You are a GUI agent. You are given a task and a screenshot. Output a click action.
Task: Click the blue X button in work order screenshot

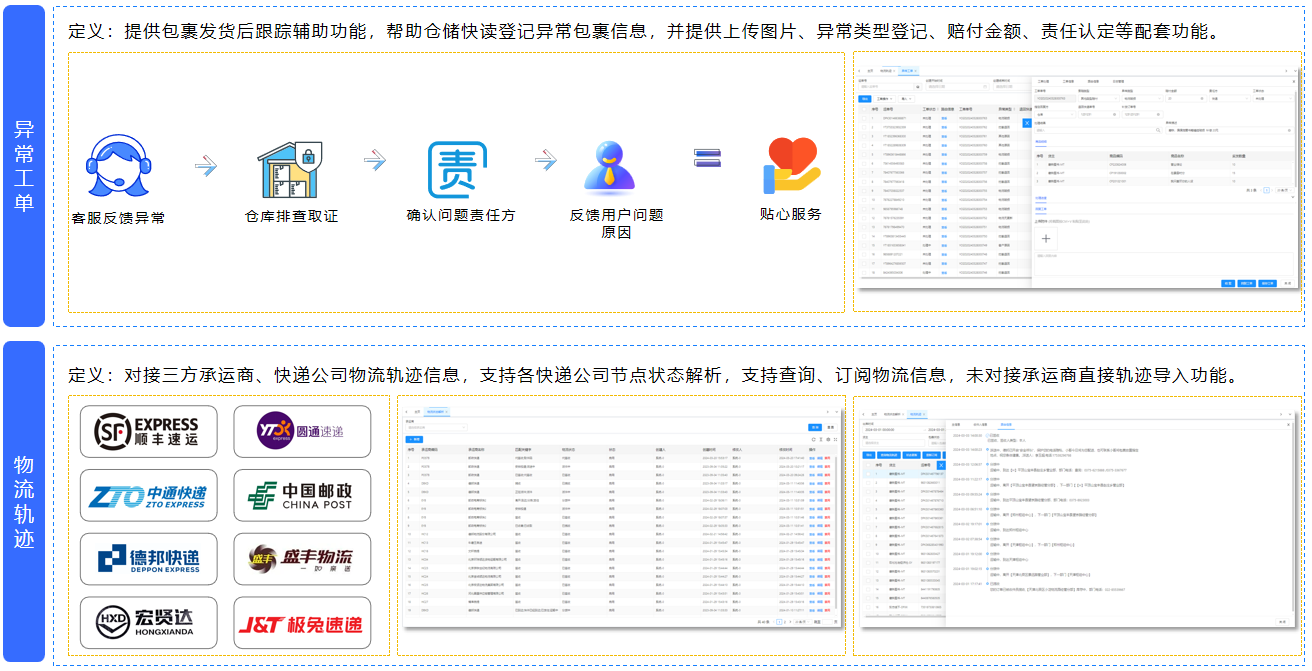[1026, 122]
